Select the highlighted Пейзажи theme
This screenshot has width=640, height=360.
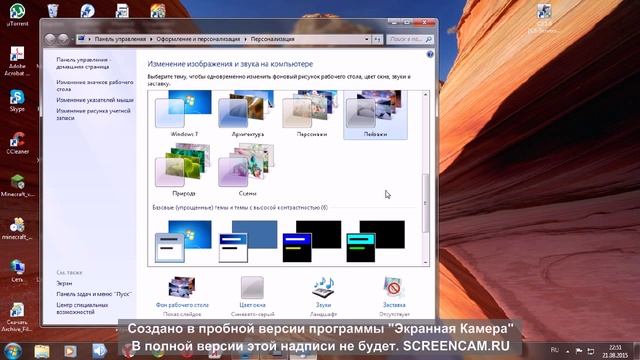tap(375, 115)
